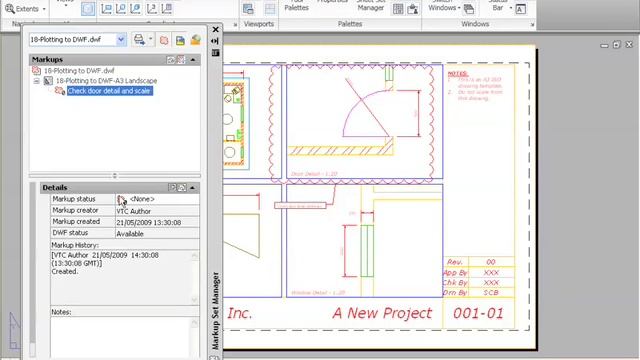Open Markup Set Manager properties menu icon

click(215, 53)
